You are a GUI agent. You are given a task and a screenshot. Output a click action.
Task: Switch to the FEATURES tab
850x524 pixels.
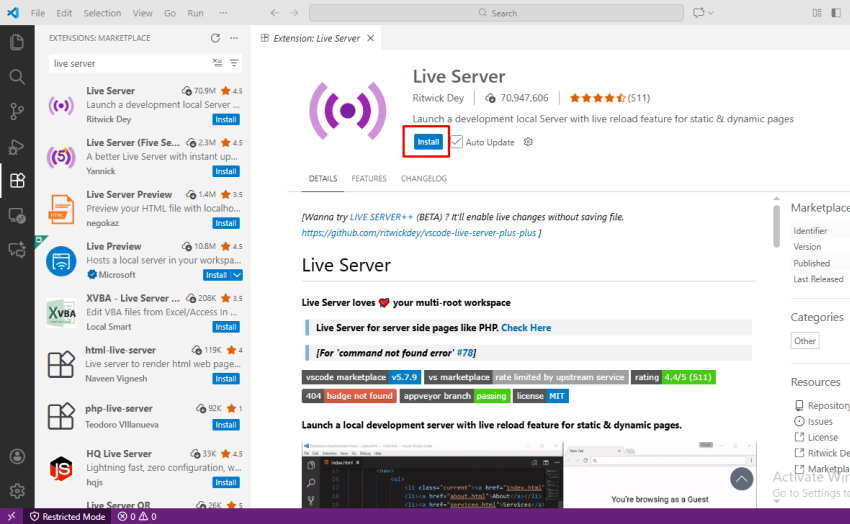click(369, 179)
